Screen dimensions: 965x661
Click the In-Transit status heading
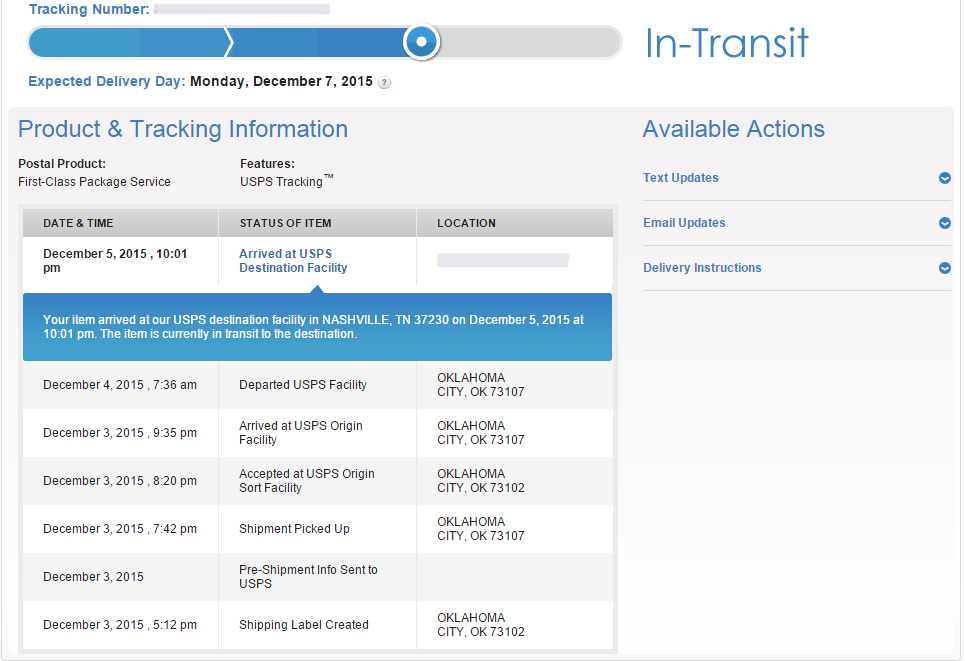pos(727,43)
